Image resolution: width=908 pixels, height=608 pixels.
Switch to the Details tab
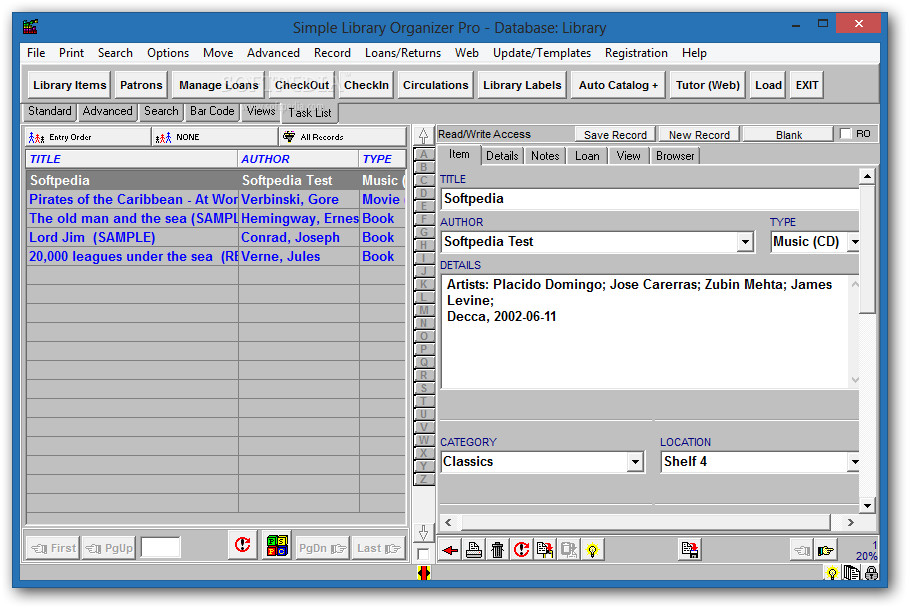[502, 156]
